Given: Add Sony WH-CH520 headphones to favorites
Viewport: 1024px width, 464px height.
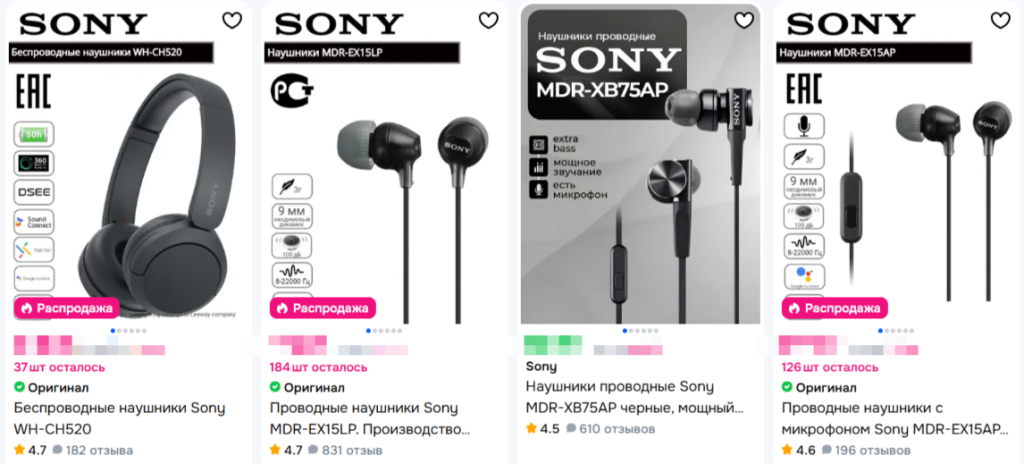Looking at the screenshot, I should [x=232, y=21].
